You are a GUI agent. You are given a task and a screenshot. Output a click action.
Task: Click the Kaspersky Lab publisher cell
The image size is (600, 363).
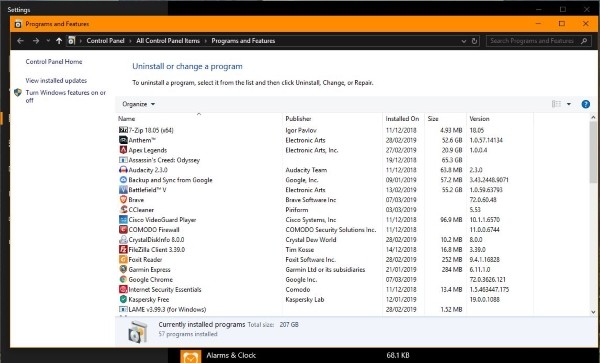point(305,300)
